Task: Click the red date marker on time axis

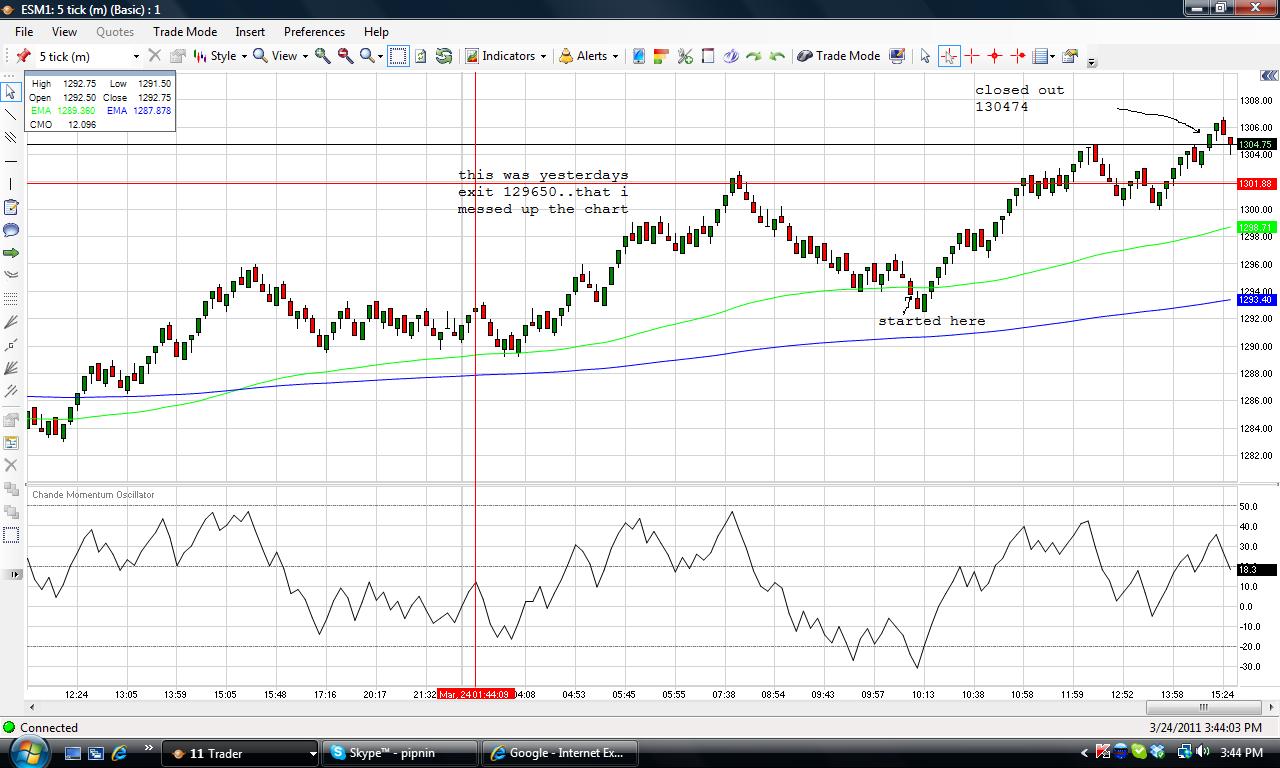Action: click(476, 694)
